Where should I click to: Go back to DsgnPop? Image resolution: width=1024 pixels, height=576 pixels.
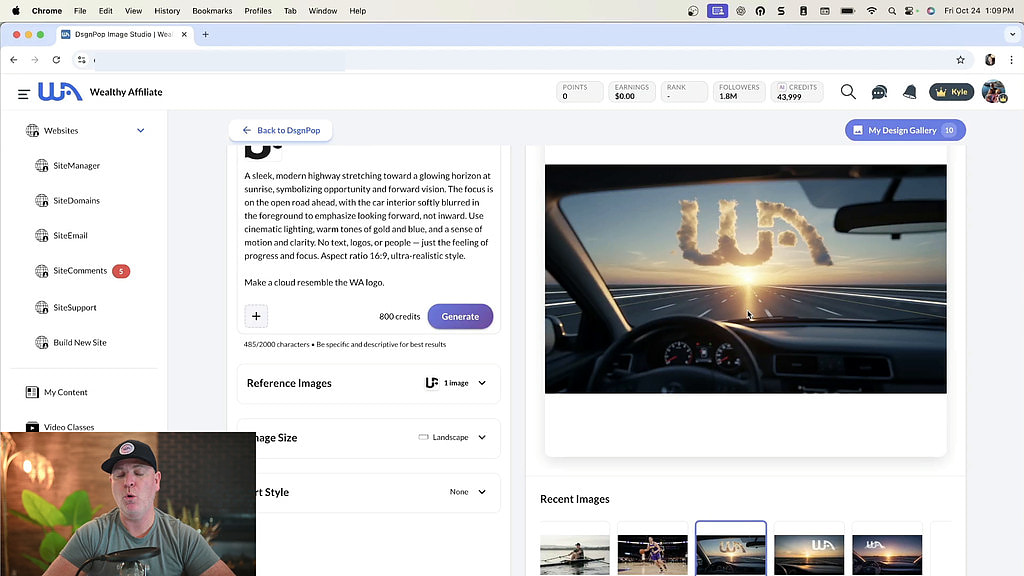(280, 131)
